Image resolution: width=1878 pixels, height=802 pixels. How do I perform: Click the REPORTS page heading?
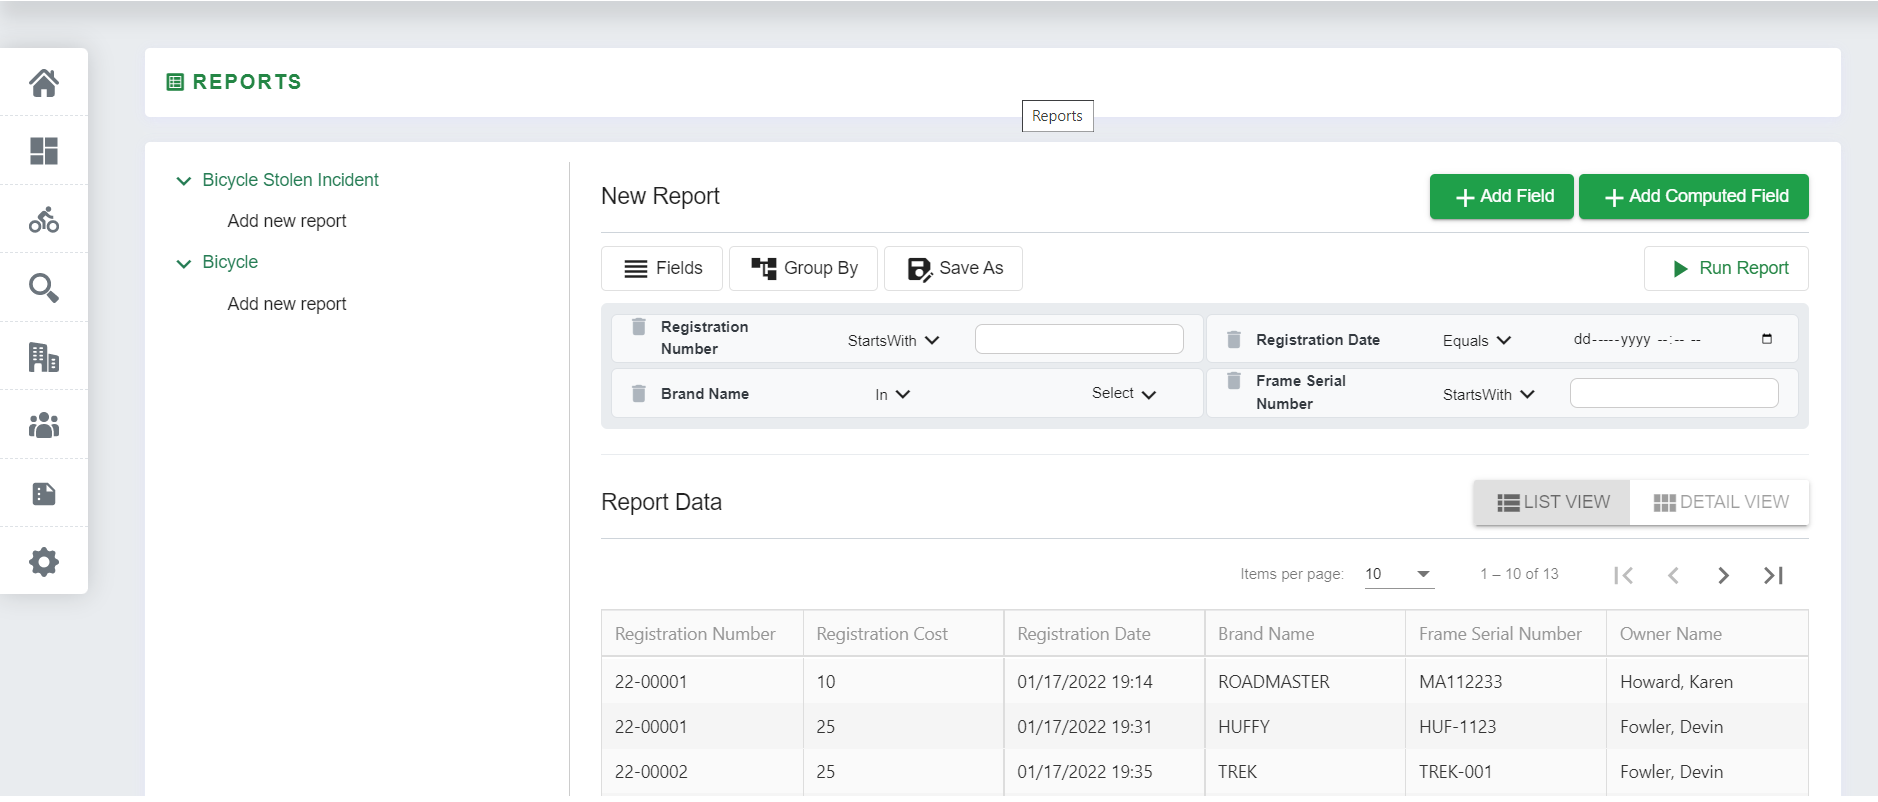(x=247, y=82)
